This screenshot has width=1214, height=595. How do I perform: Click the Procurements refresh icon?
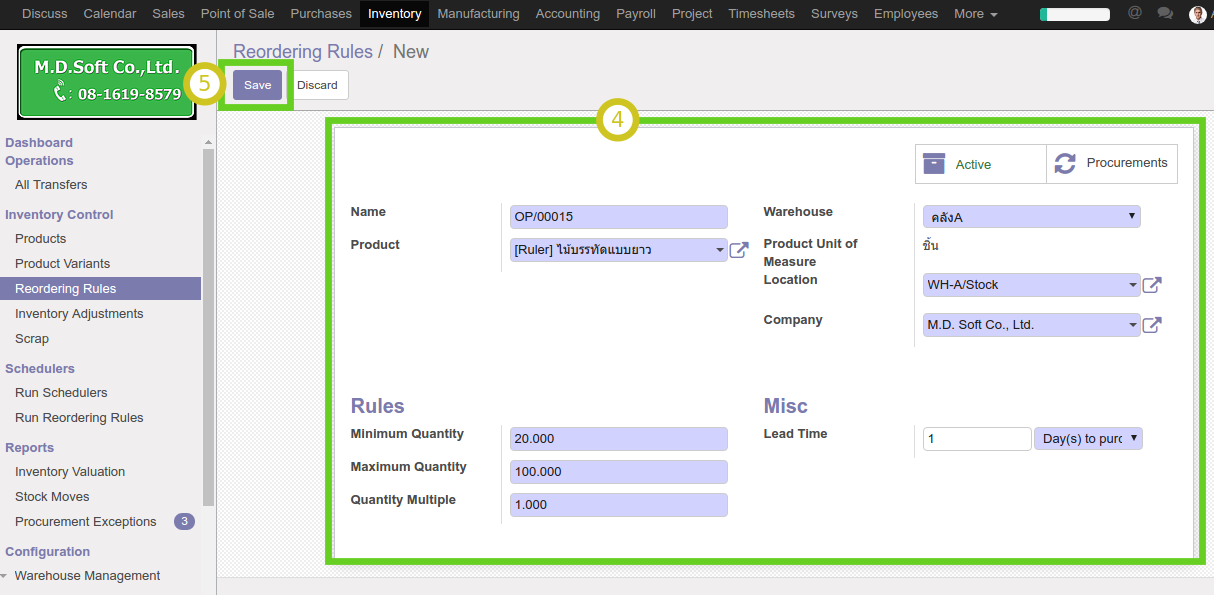coord(1065,163)
